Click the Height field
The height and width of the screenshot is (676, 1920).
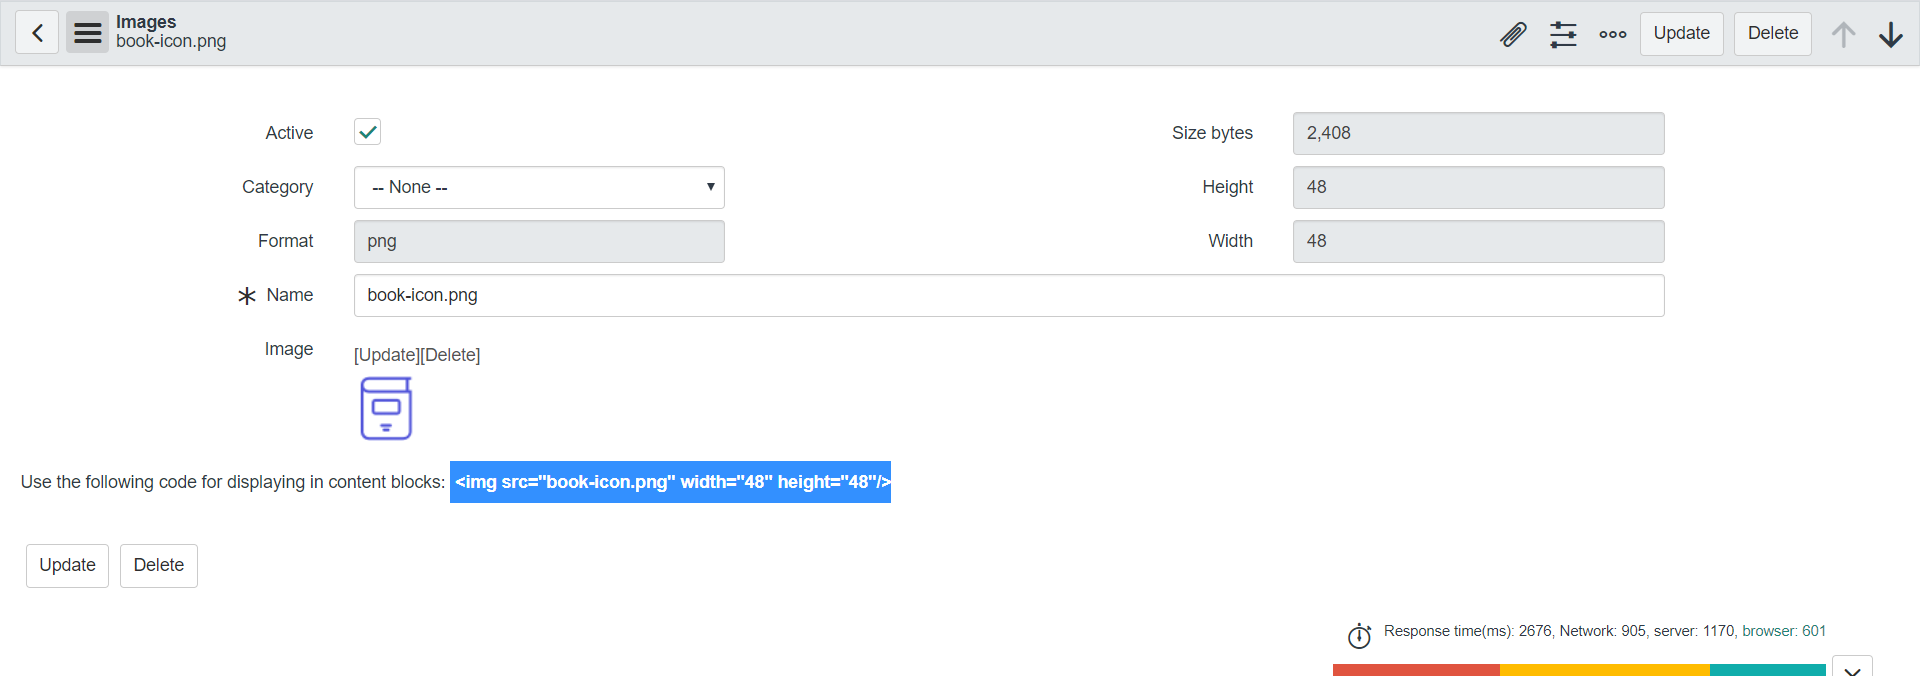click(1478, 187)
